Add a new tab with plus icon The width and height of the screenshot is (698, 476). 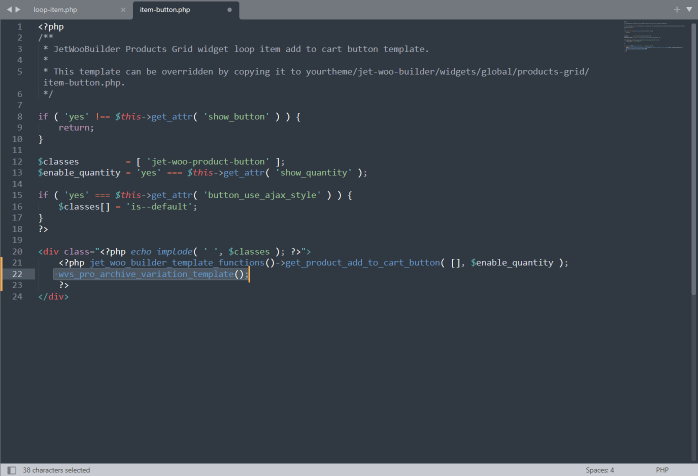click(677, 9)
